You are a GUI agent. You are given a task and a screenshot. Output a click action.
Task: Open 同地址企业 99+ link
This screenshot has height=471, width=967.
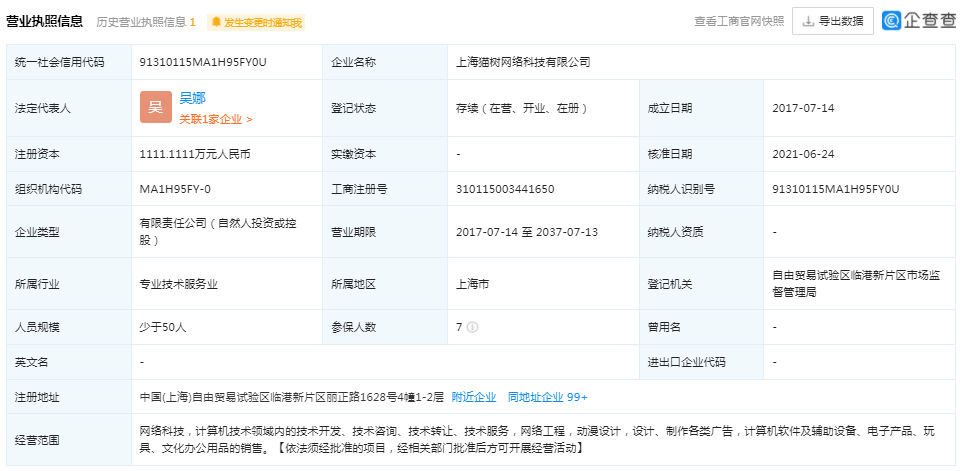tap(548, 397)
